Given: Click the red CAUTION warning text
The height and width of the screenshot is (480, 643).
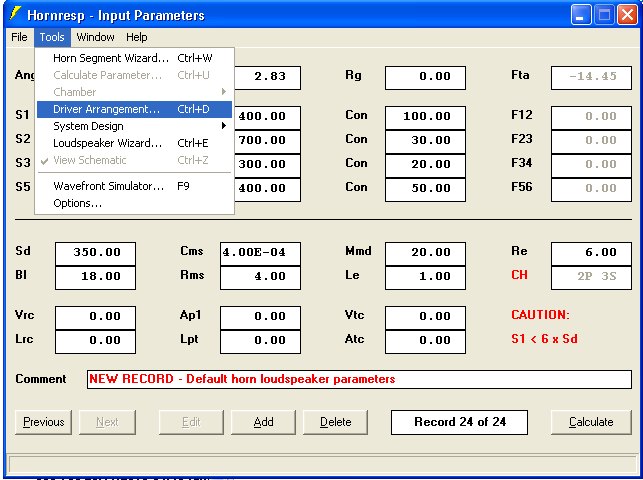Looking at the screenshot, I should click(x=540, y=315).
